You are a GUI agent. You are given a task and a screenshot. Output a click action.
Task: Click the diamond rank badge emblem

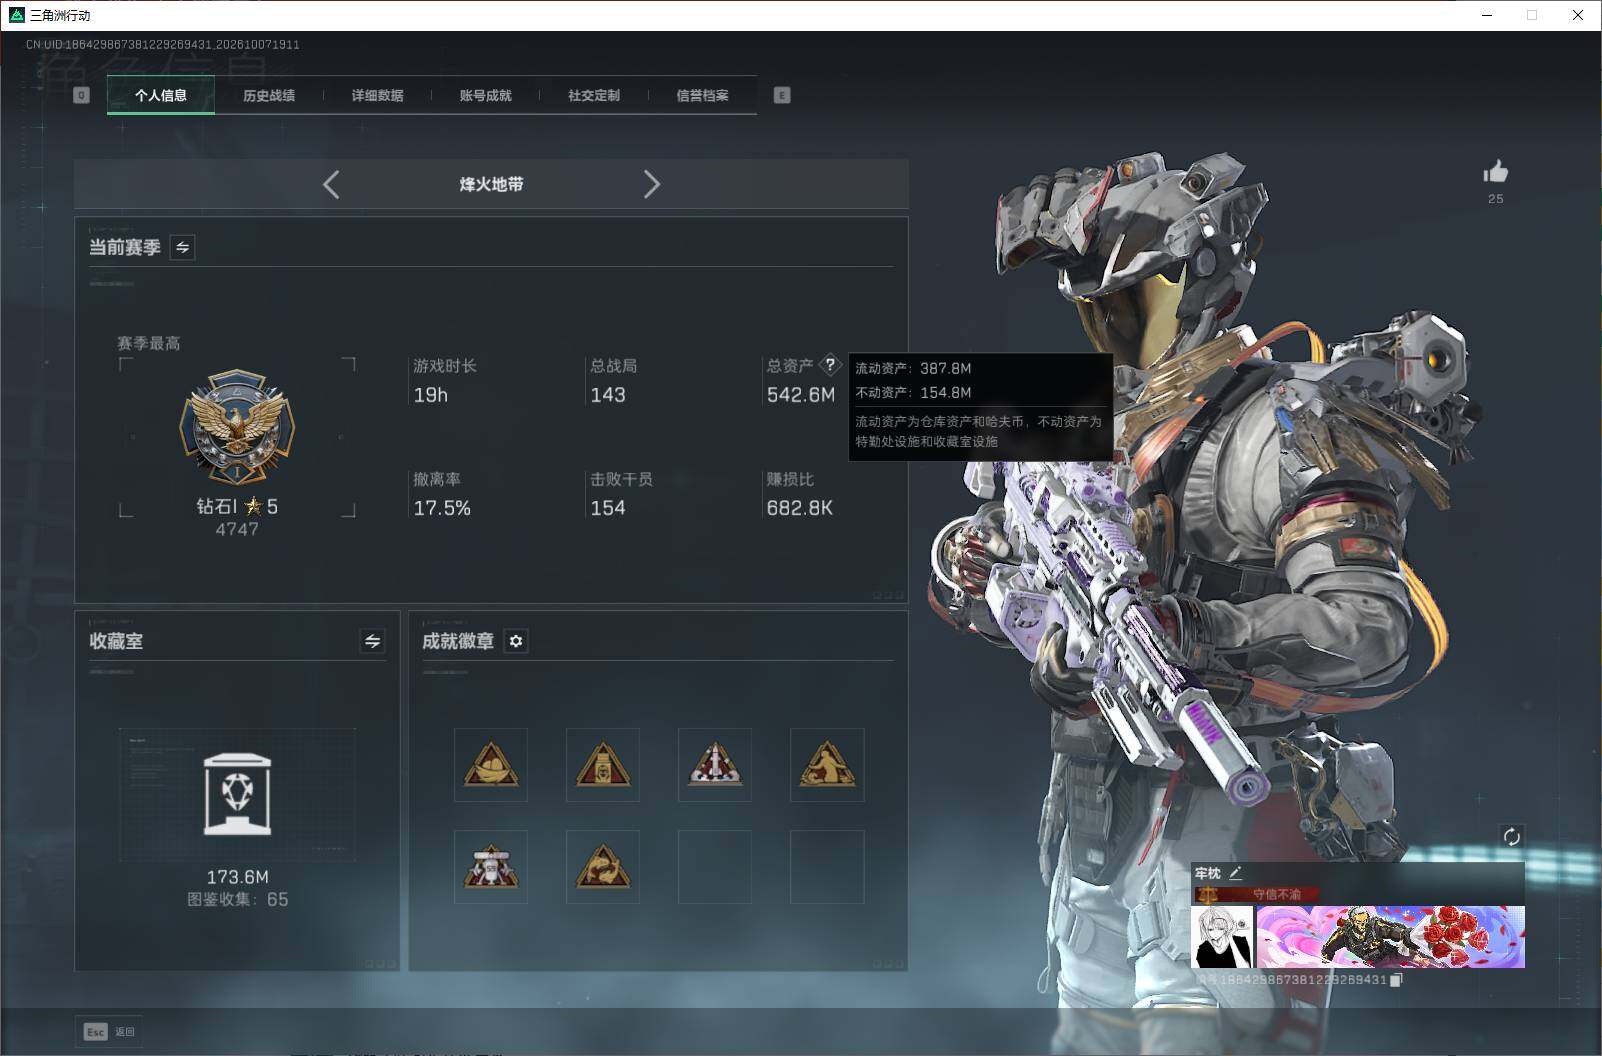(237, 429)
